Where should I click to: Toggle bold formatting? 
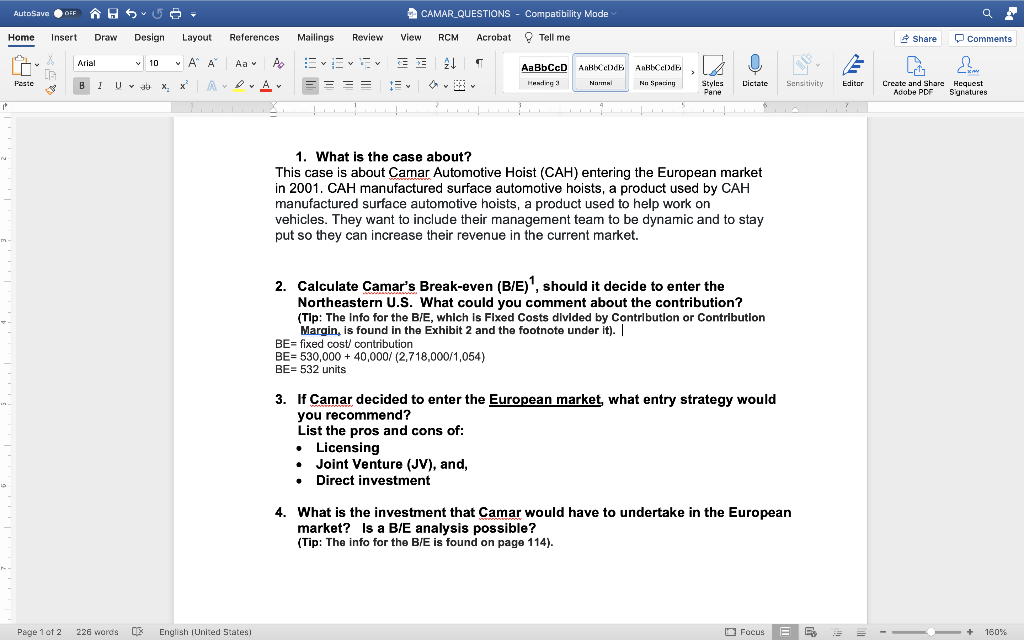pos(81,88)
